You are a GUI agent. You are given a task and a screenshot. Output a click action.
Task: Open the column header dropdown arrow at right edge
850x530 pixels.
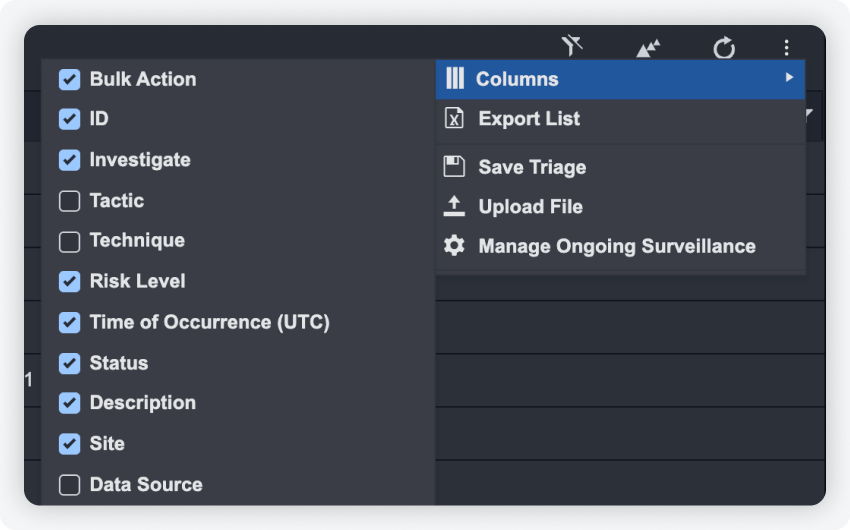point(808,116)
